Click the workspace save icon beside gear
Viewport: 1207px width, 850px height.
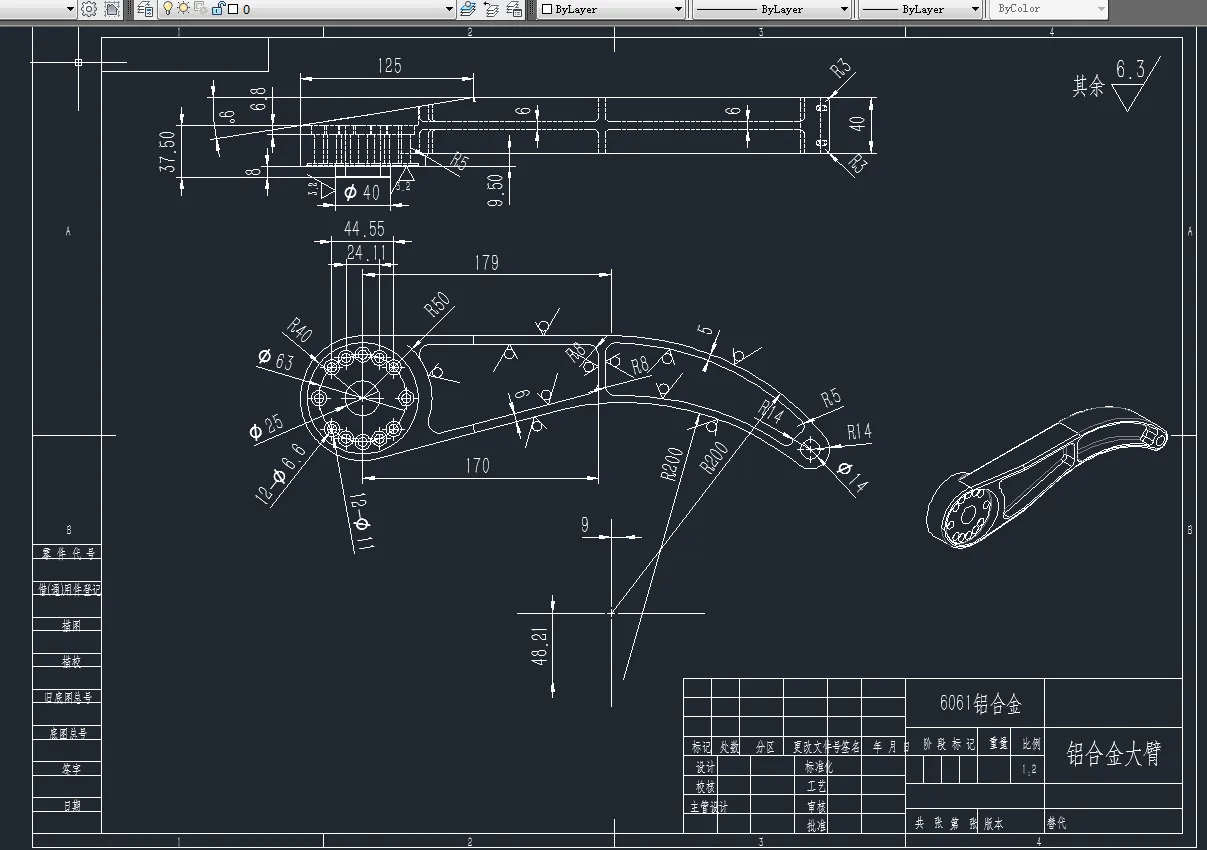112,9
